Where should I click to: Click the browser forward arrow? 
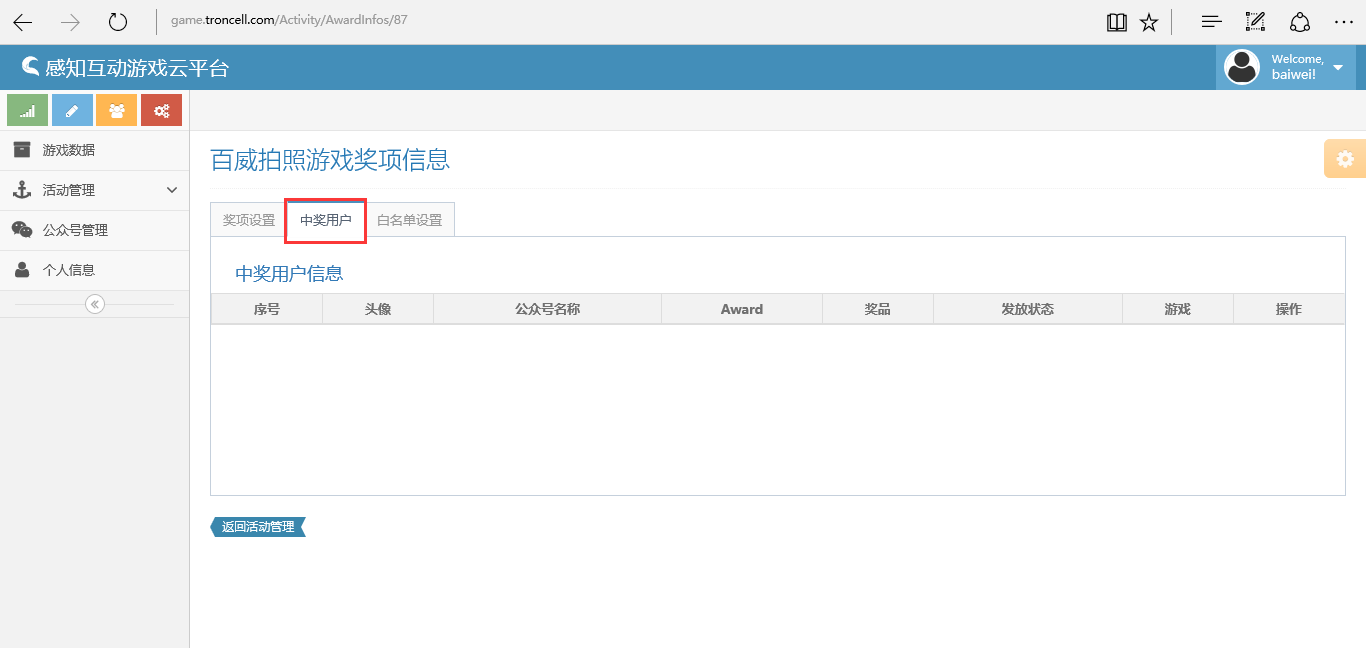tap(70, 22)
